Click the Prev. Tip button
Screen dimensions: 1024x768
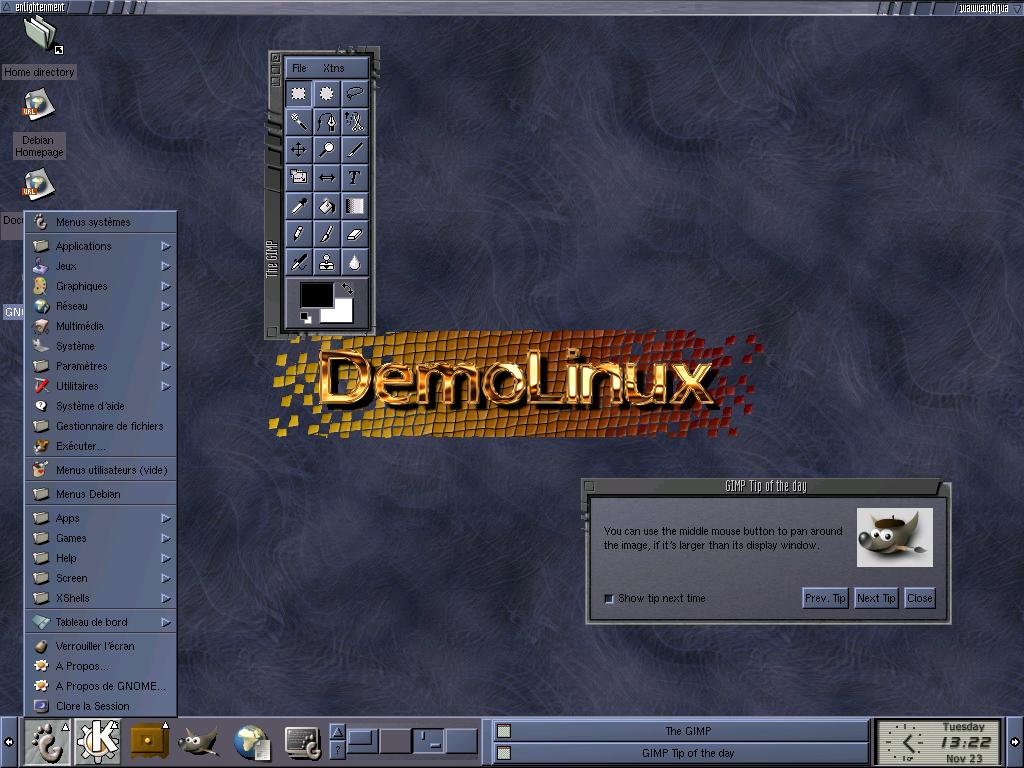[x=825, y=598]
